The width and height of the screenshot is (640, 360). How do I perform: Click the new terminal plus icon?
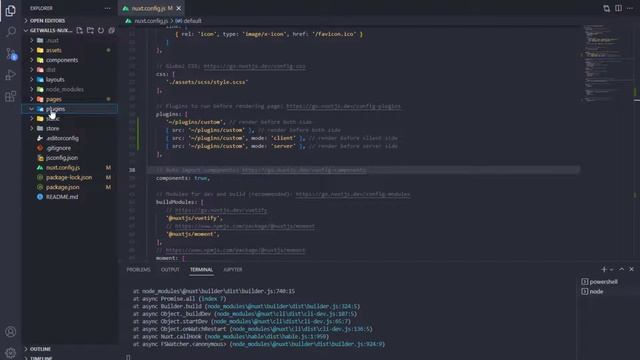click(604, 269)
